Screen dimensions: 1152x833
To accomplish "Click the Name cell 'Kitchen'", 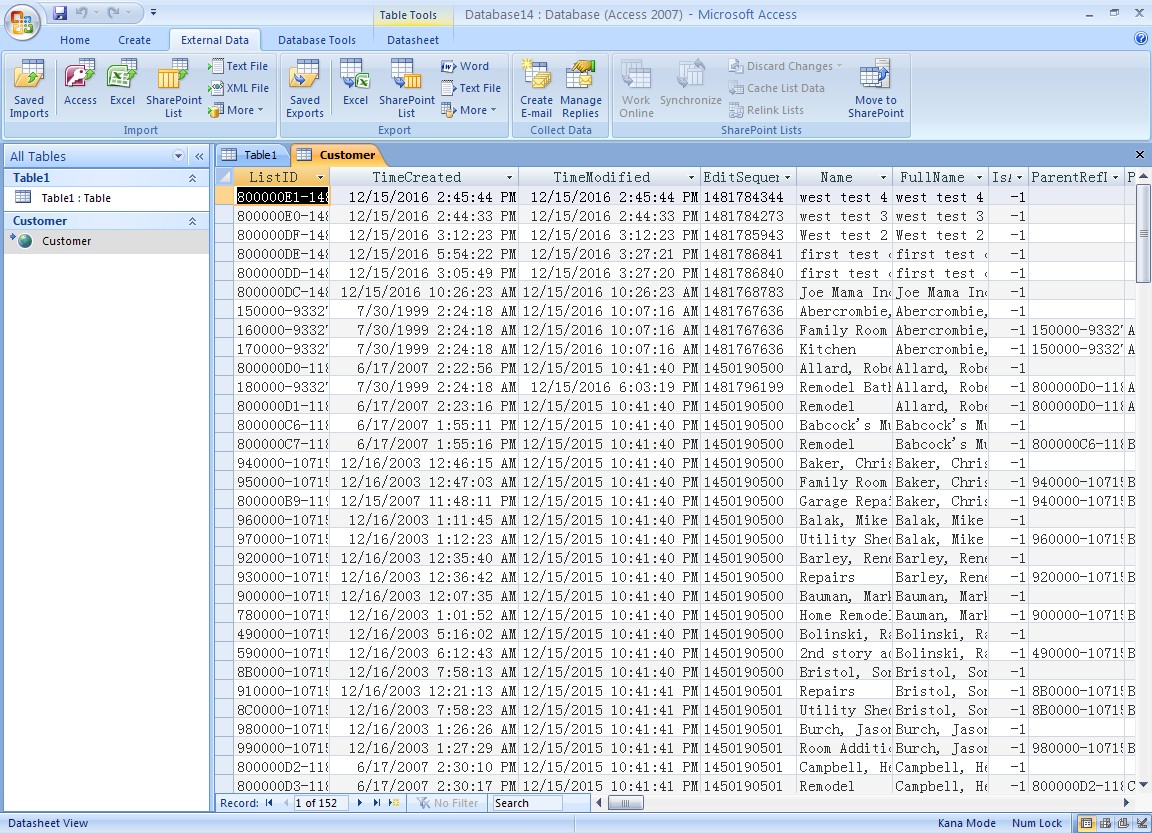I will click(843, 350).
